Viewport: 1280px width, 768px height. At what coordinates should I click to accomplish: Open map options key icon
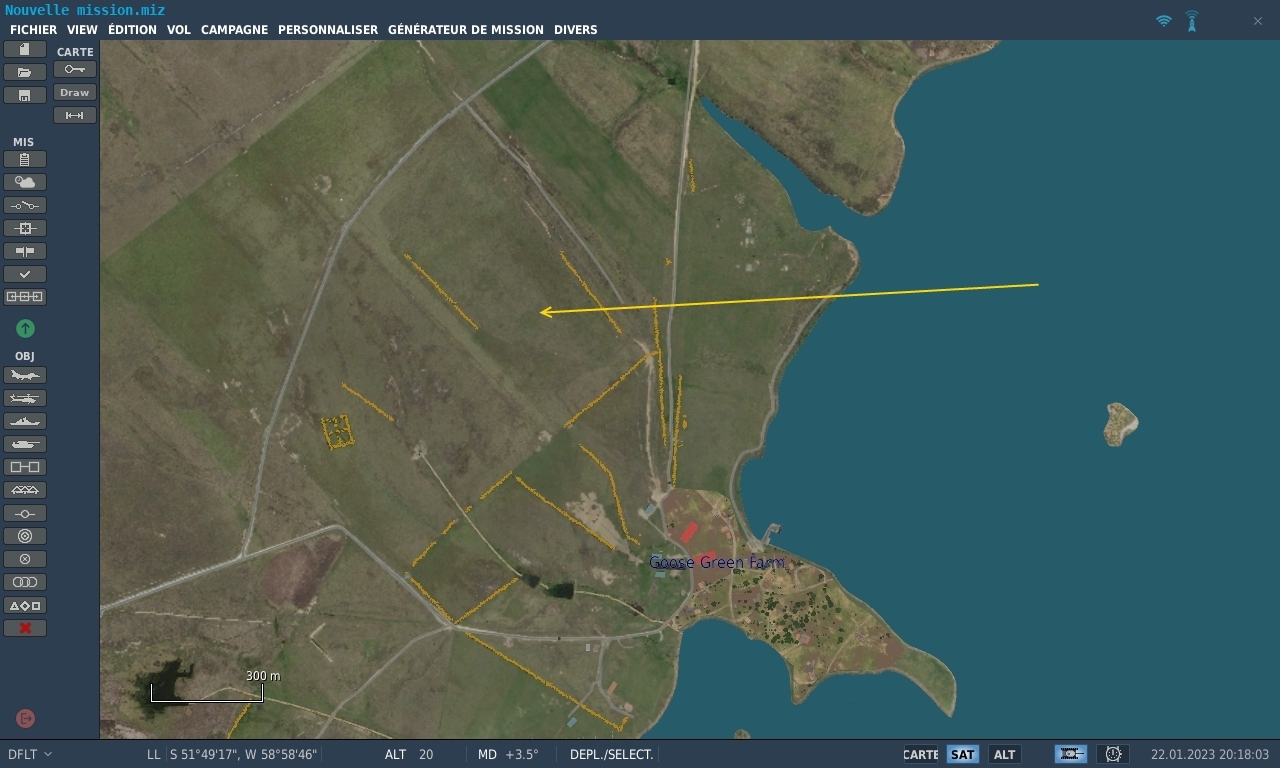pos(75,69)
